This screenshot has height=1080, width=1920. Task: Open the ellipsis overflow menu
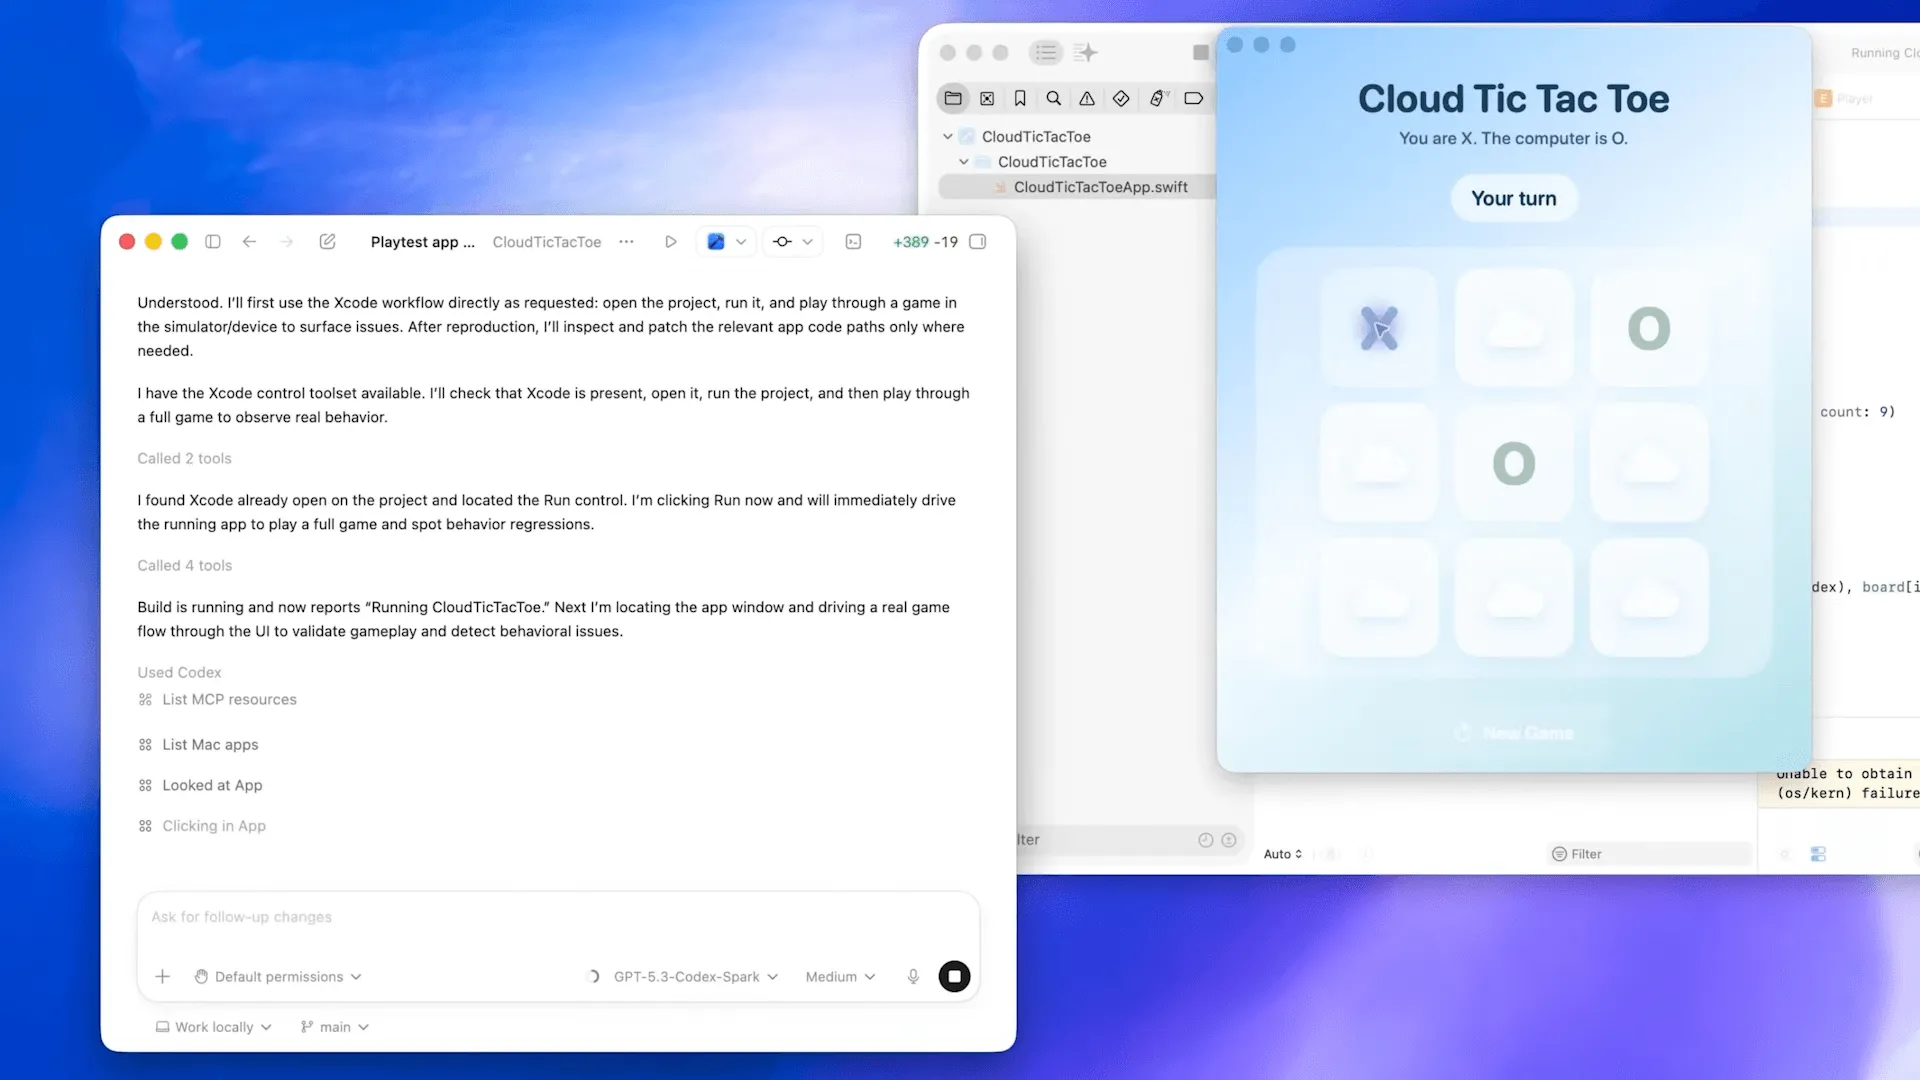click(x=626, y=241)
